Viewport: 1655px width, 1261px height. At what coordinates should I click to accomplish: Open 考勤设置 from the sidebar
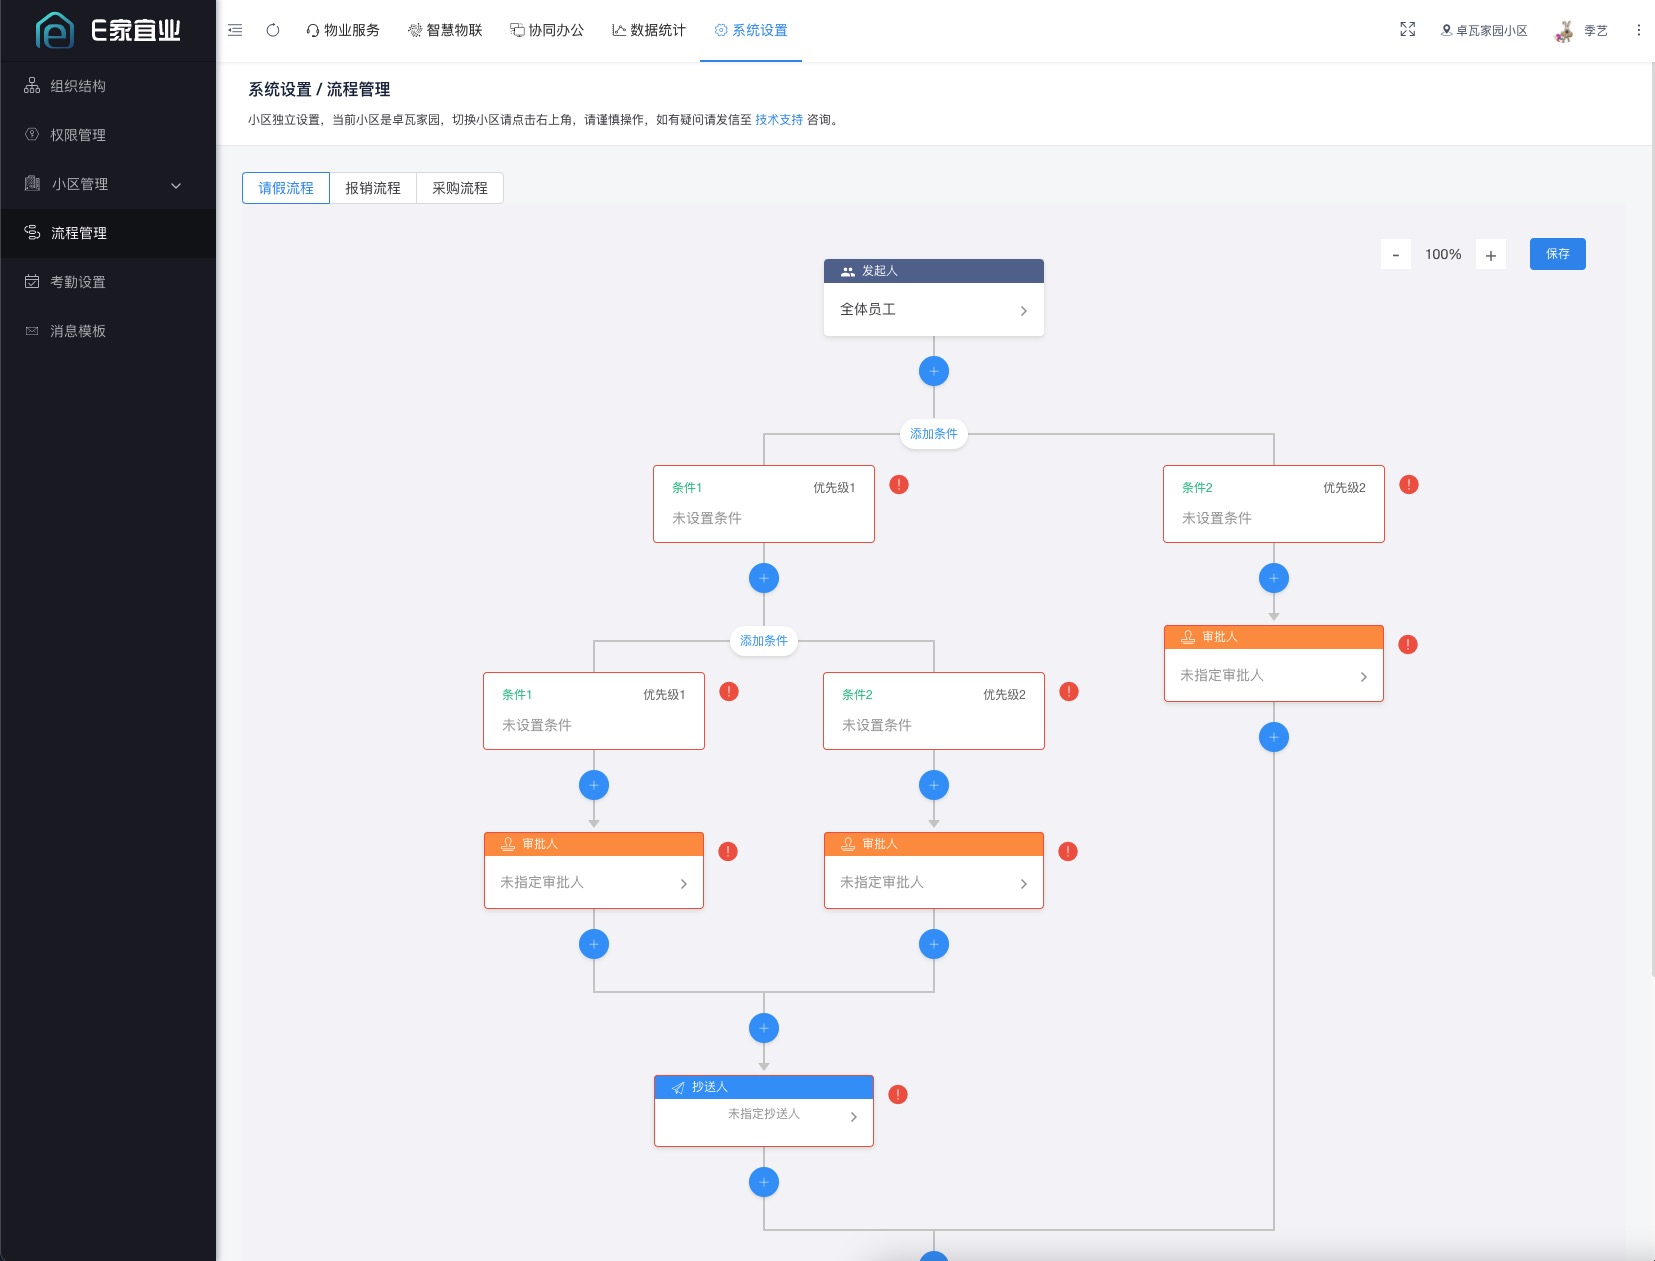pyautogui.click(x=75, y=281)
